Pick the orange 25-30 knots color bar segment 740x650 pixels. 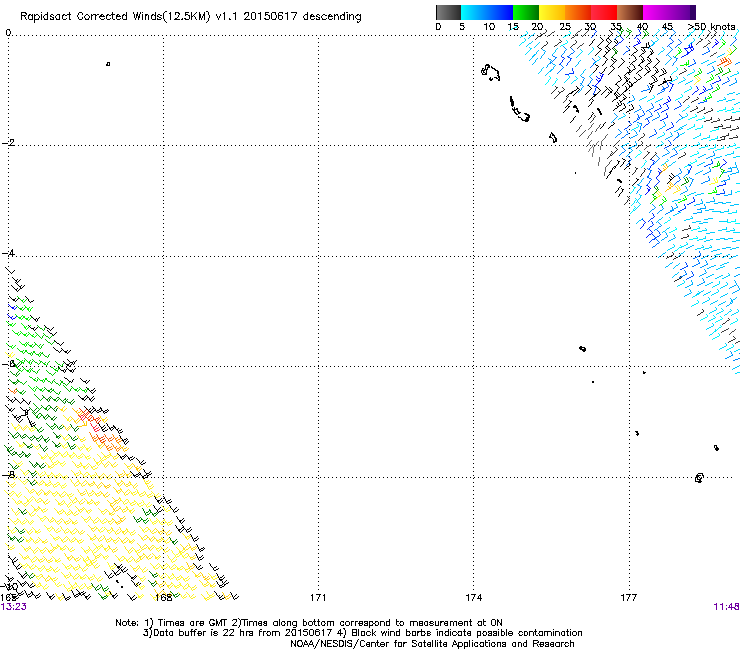coord(578,12)
